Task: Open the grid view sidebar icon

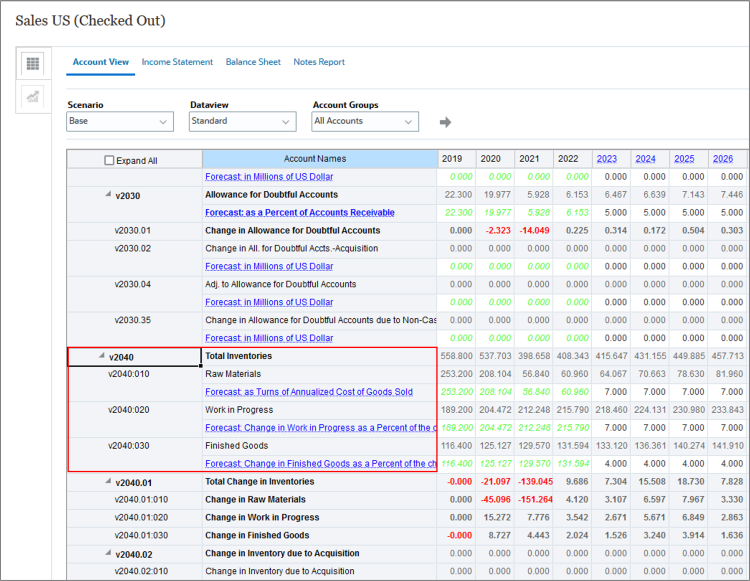Action: 33,64
